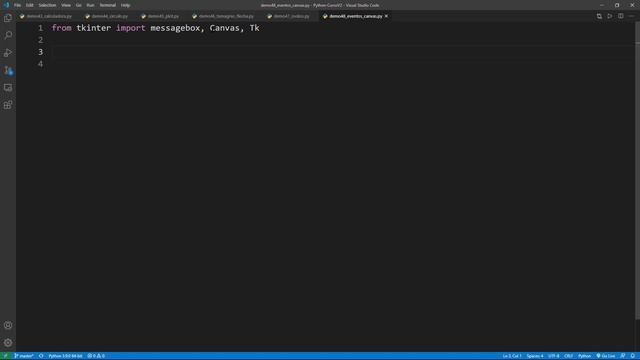Click the word tkinter in line 1
This screenshot has height=360, width=640.
pyautogui.click(x=93, y=28)
